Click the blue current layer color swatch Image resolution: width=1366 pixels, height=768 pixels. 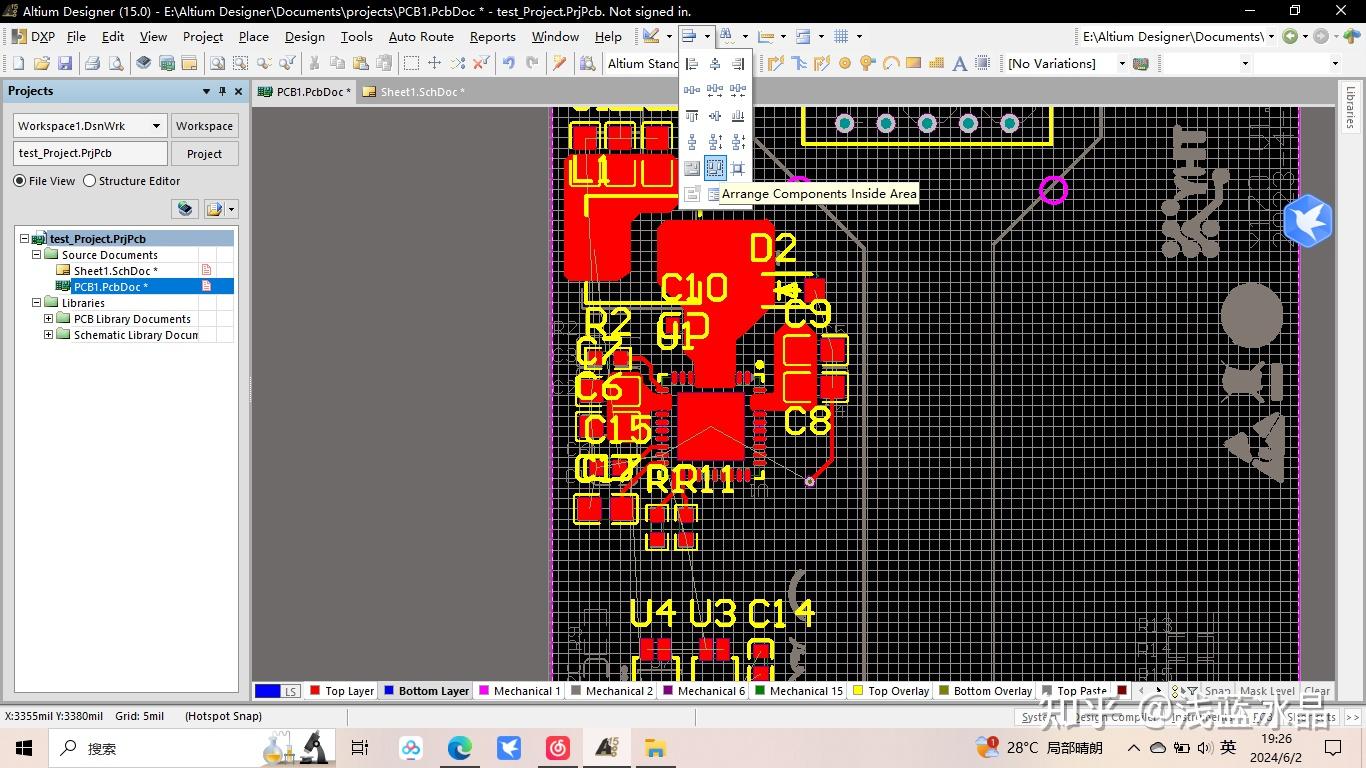[x=267, y=691]
